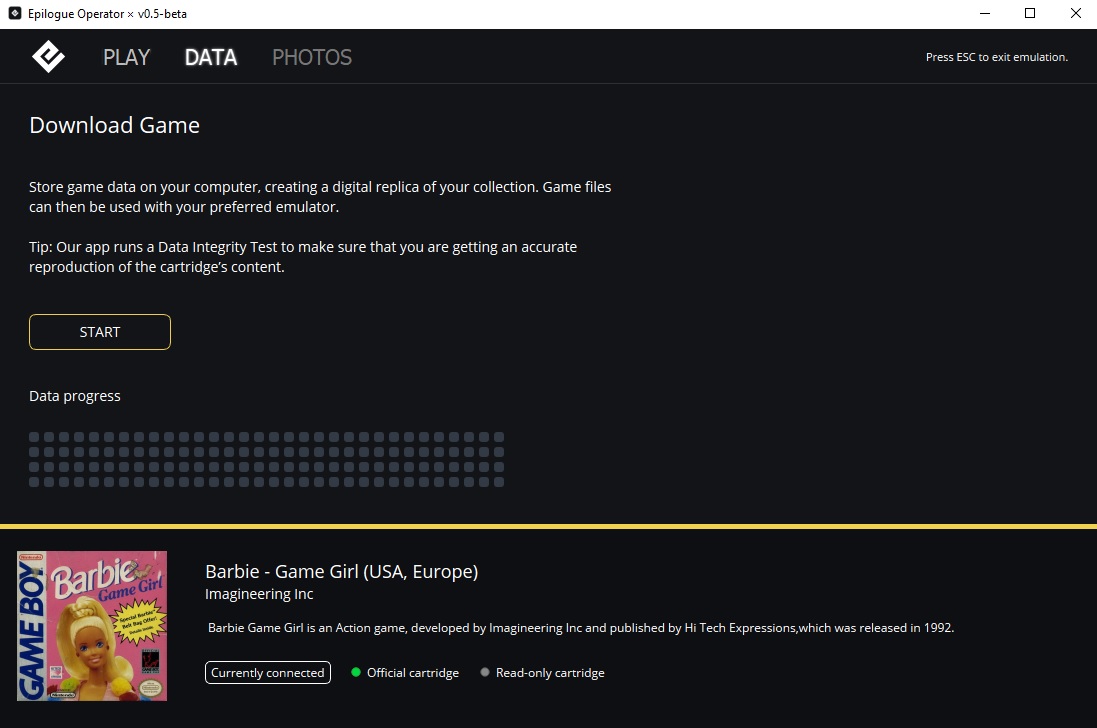Click the Data progress block grid
Viewport: 1097px width, 728px height.
[x=266, y=459]
